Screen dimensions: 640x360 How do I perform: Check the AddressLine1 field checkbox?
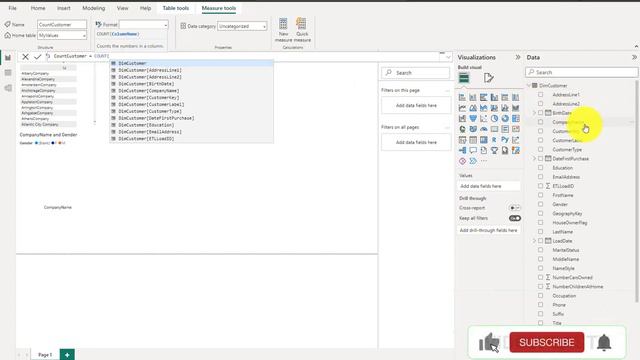tap(540, 94)
